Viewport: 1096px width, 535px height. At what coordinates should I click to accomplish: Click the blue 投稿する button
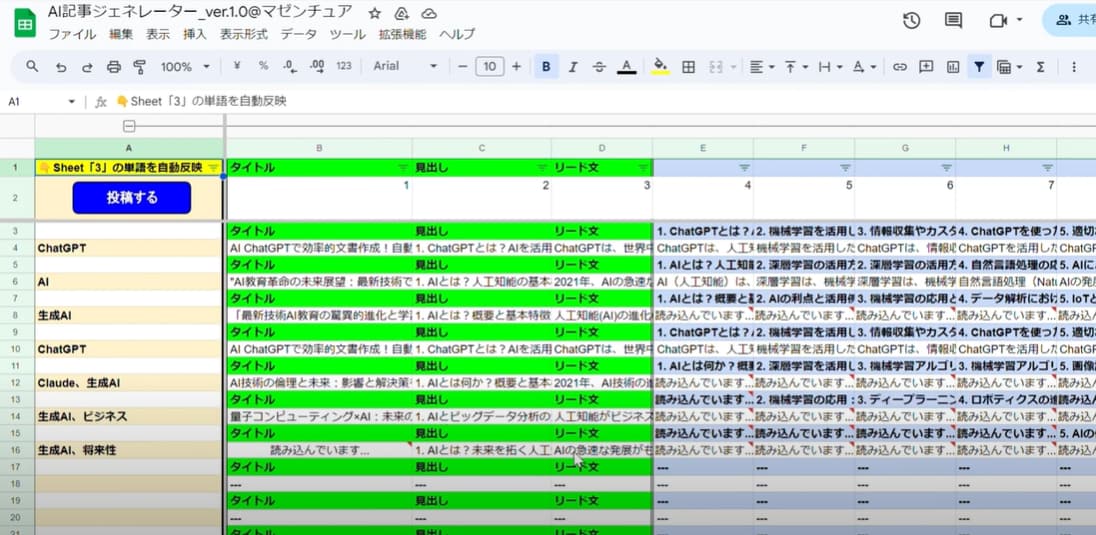click(x=131, y=198)
